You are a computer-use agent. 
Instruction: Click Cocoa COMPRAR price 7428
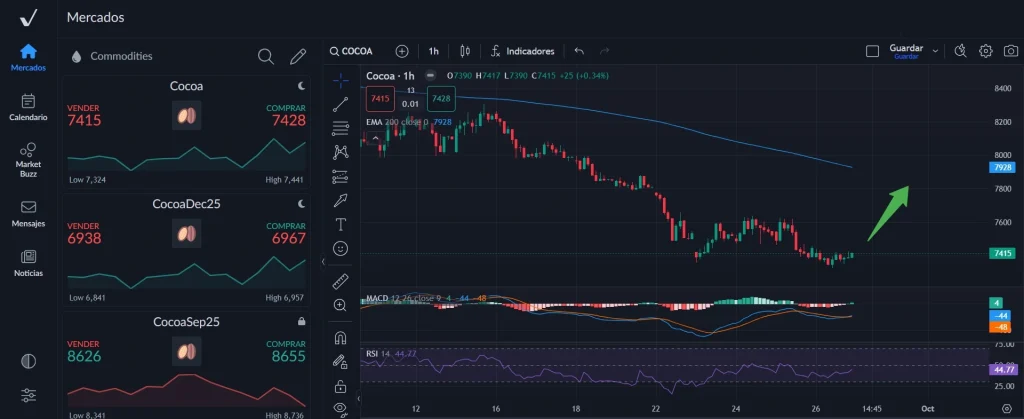point(288,120)
